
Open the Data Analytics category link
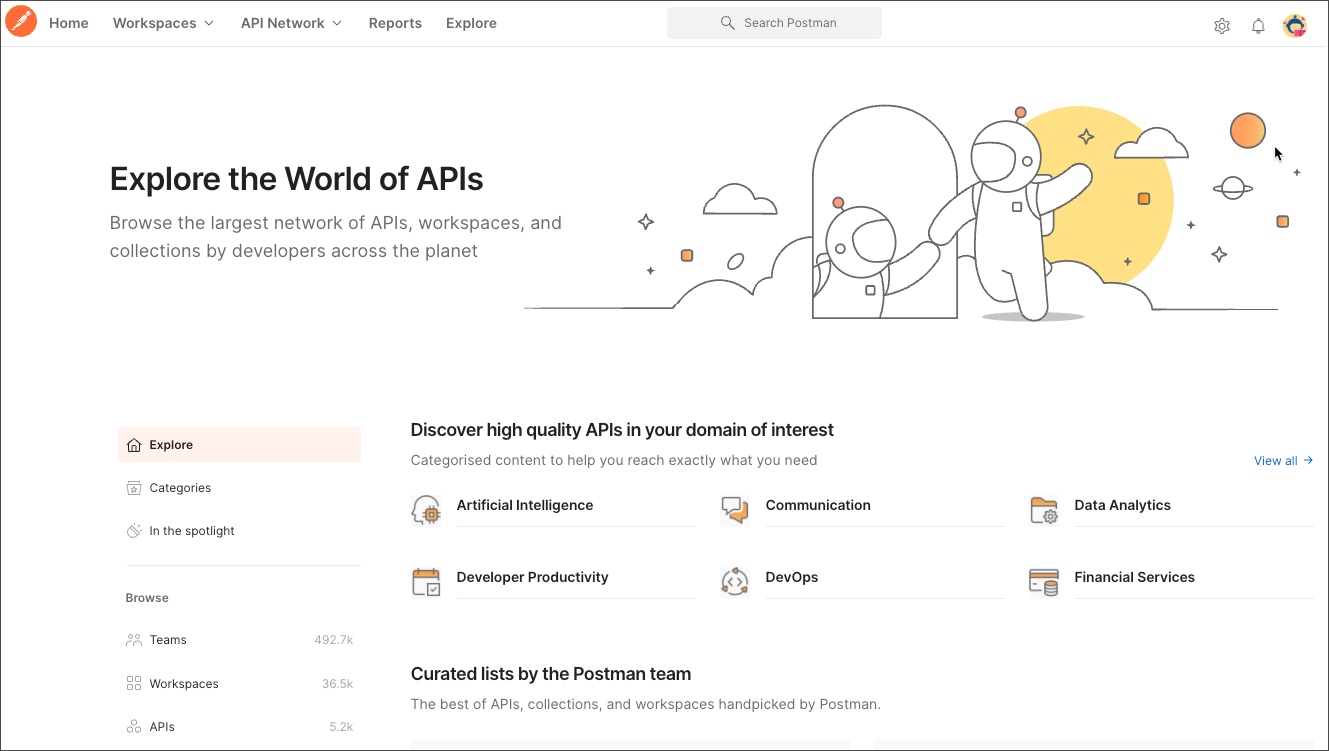[x=1122, y=505]
